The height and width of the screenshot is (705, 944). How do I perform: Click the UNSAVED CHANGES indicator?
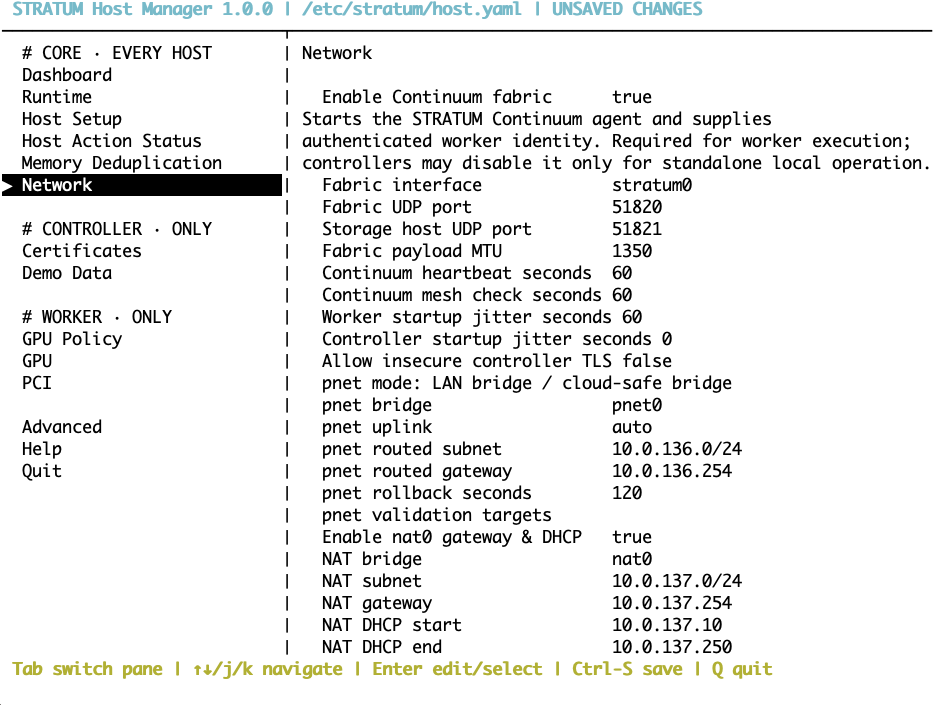[627, 9]
